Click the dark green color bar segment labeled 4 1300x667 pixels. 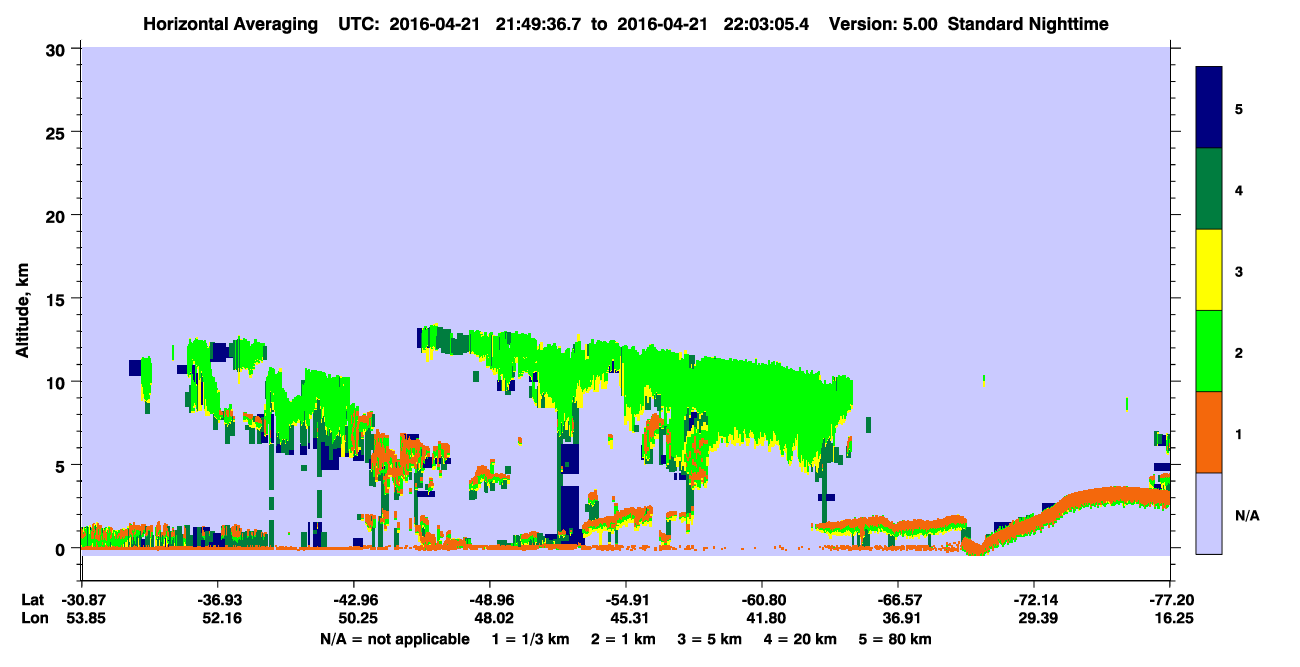point(1209,189)
